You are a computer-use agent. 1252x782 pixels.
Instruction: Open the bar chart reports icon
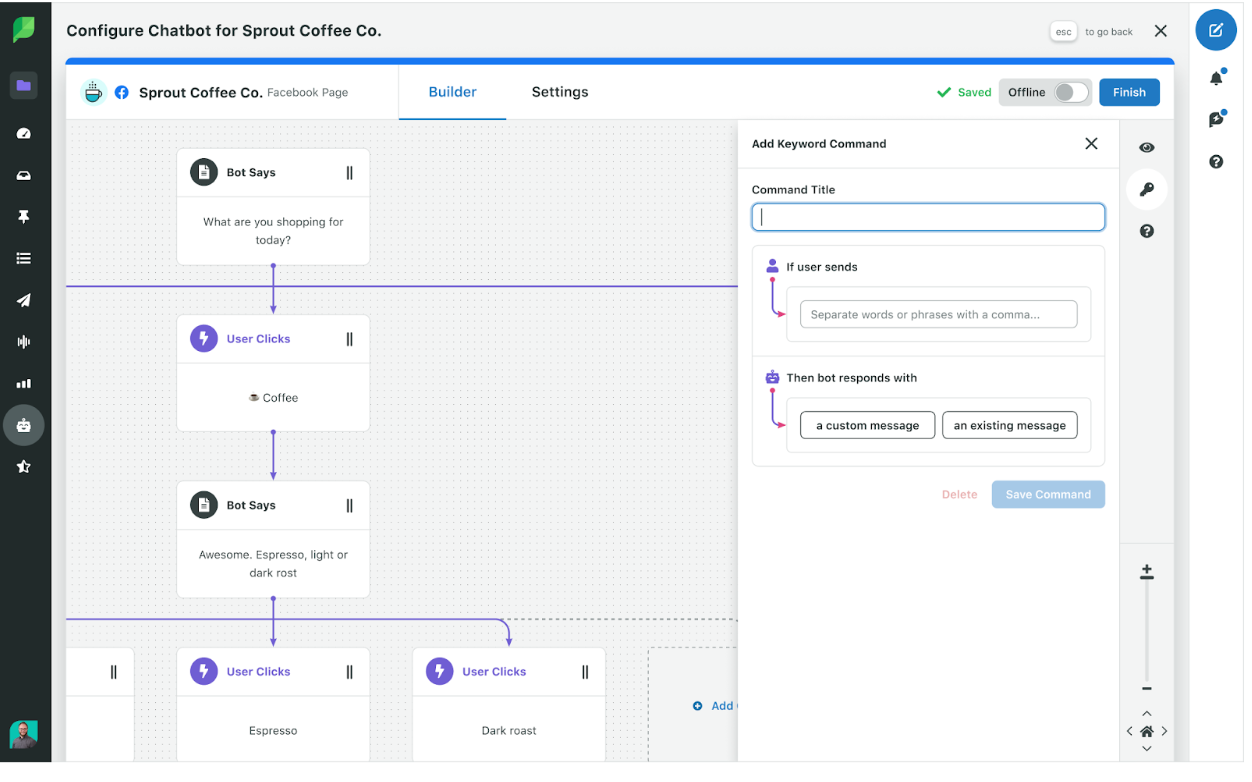[24, 383]
